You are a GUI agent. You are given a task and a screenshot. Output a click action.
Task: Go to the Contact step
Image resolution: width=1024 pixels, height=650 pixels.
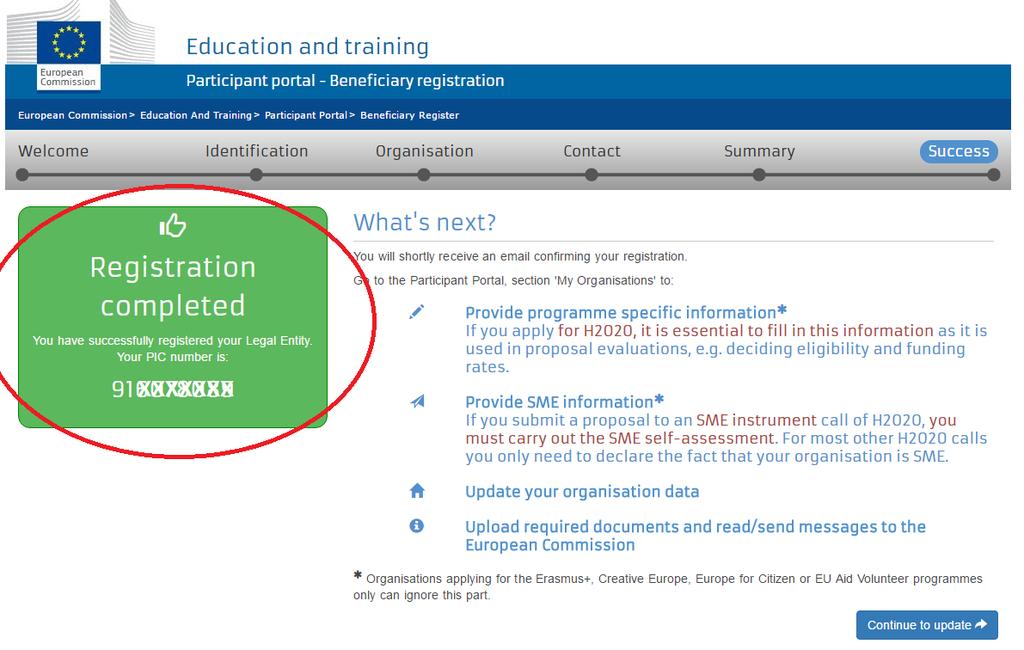tap(592, 151)
